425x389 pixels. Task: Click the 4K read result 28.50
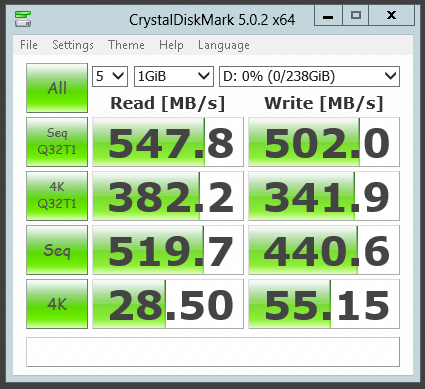pyautogui.click(x=168, y=304)
